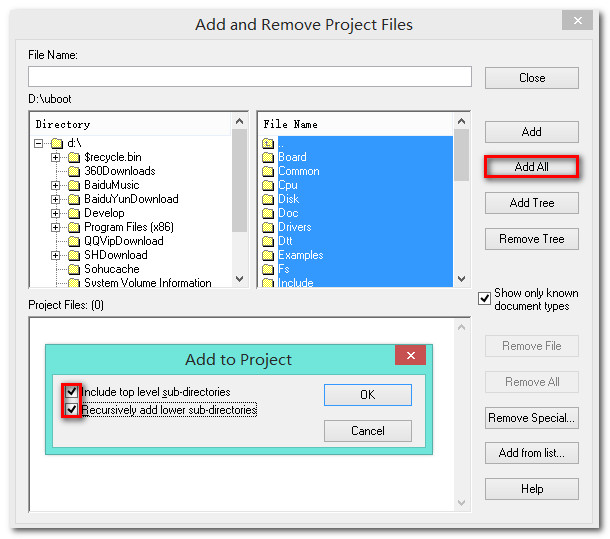Uncheck Show only known document types
Viewport: 610px width, 539px height.
pyautogui.click(x=484, y=298)
